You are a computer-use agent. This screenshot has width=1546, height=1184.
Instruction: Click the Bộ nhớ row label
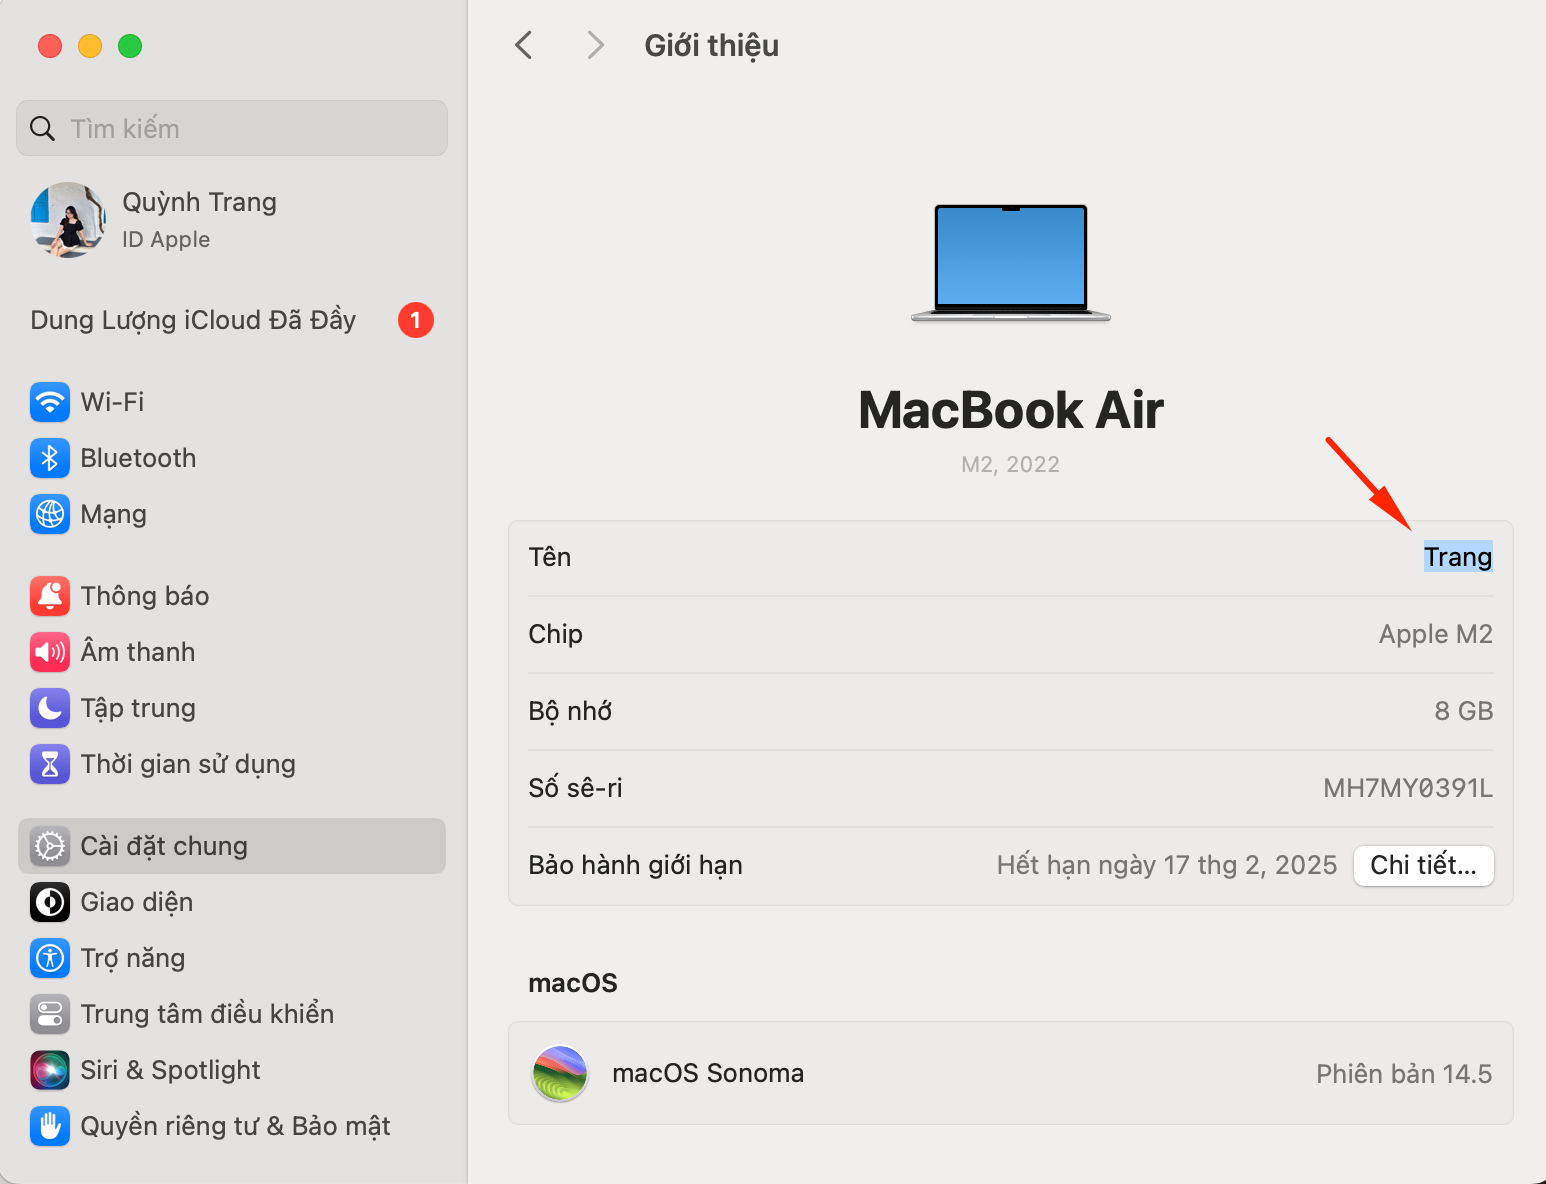(570, 711)
